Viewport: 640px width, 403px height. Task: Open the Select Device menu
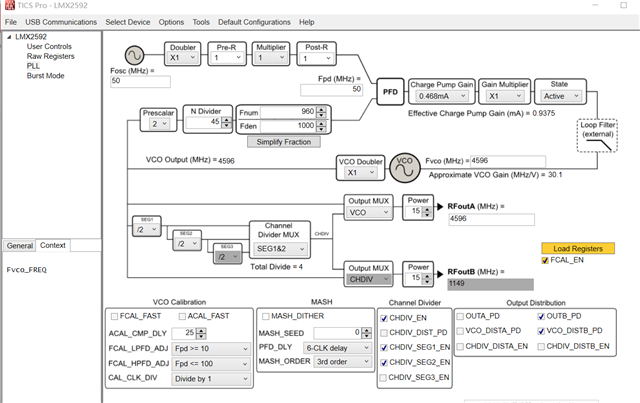pyautogui.click(x=128, y=22)
